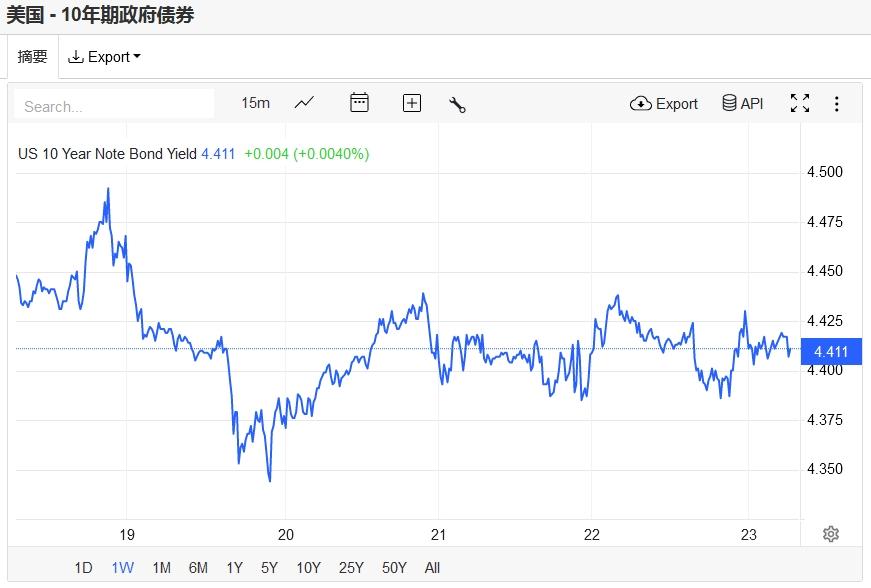The image size is (871, 588).
Task: Click the Search input field
Action: click(115, 106)
